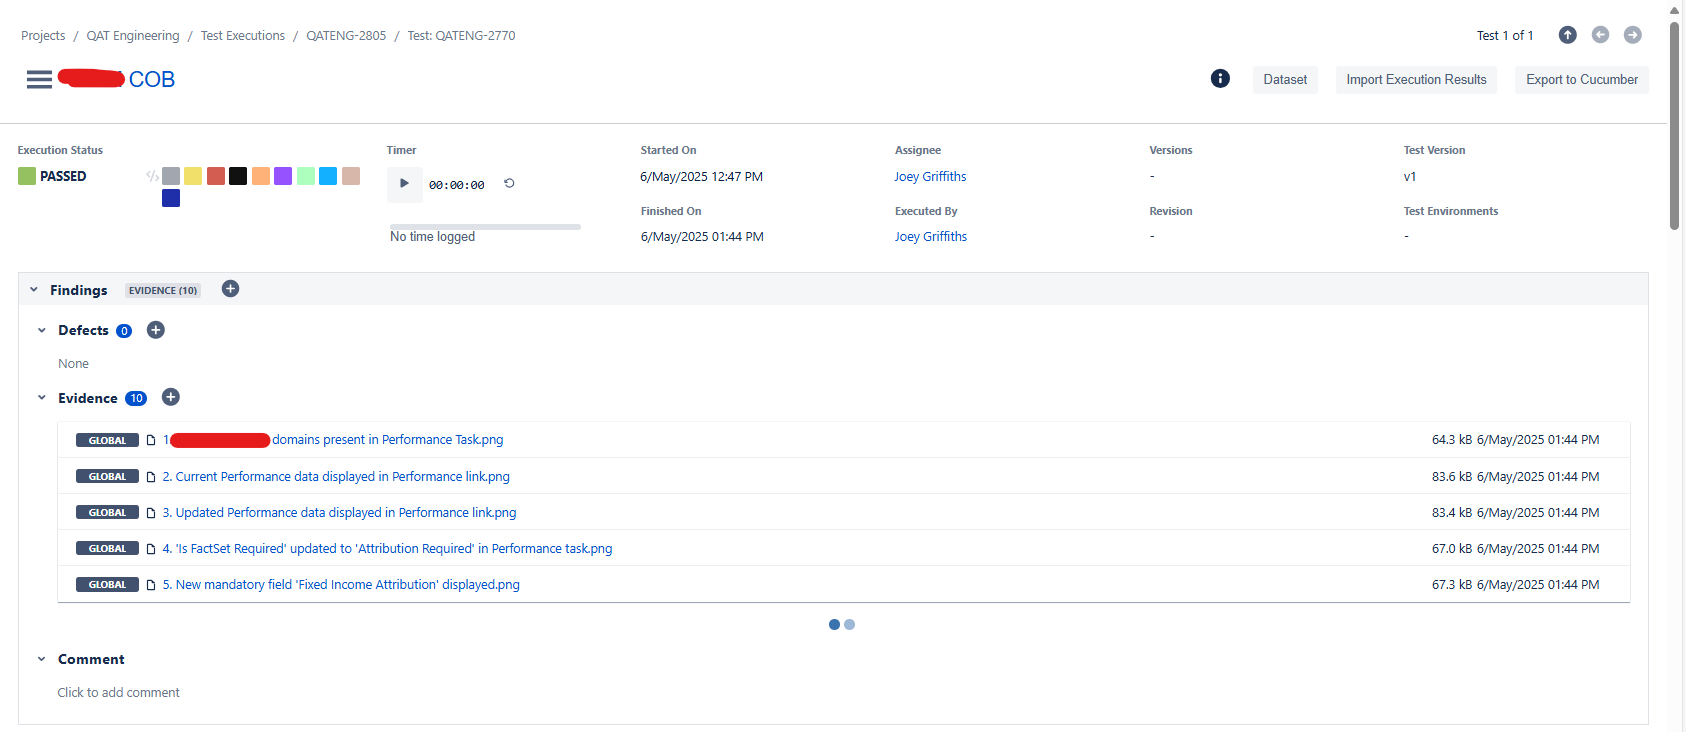Open the Test Executions breadcrumb
The height and width of the screenshot is (732, 1686).
point(243,35)
